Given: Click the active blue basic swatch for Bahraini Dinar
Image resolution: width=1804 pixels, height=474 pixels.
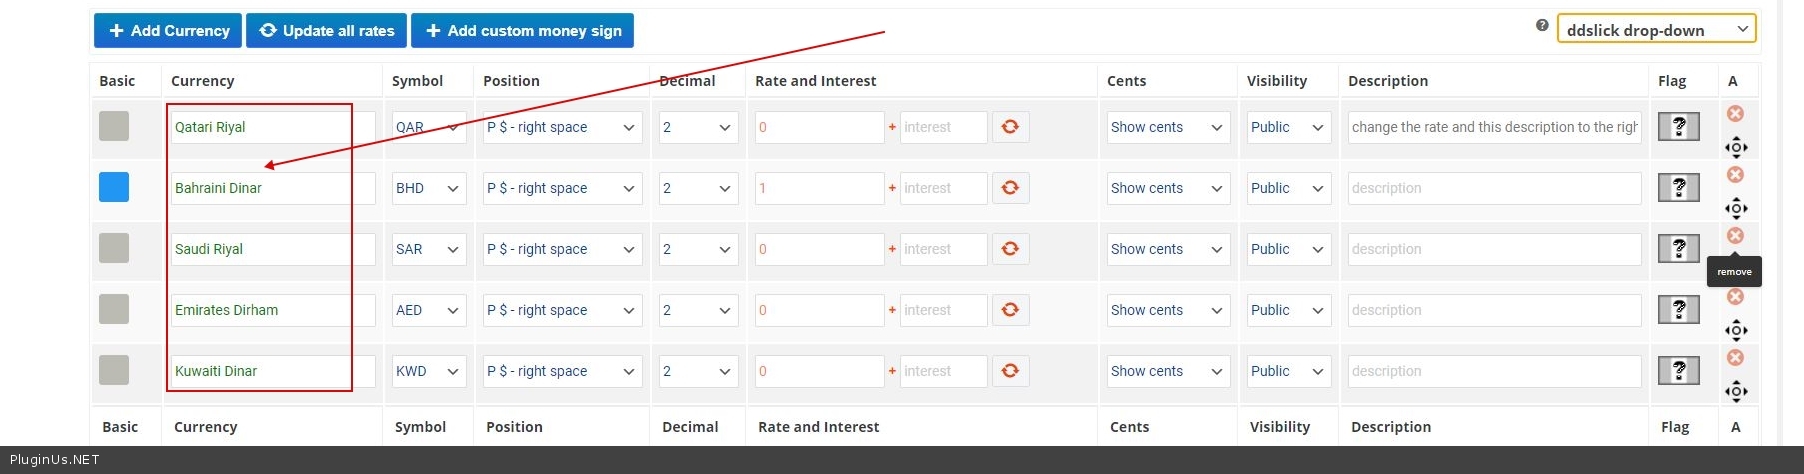Looking at the screenshot, I should pyautogui.click(x=114, y=187).
